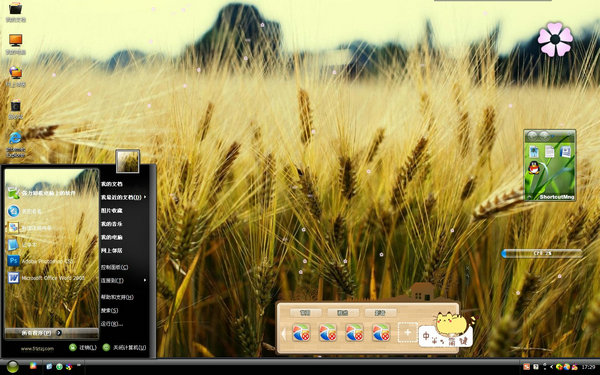This screenshot has height=375, width=600.
Task: Click the 17:29 taskbar clock
Action: tap(588, 367)
